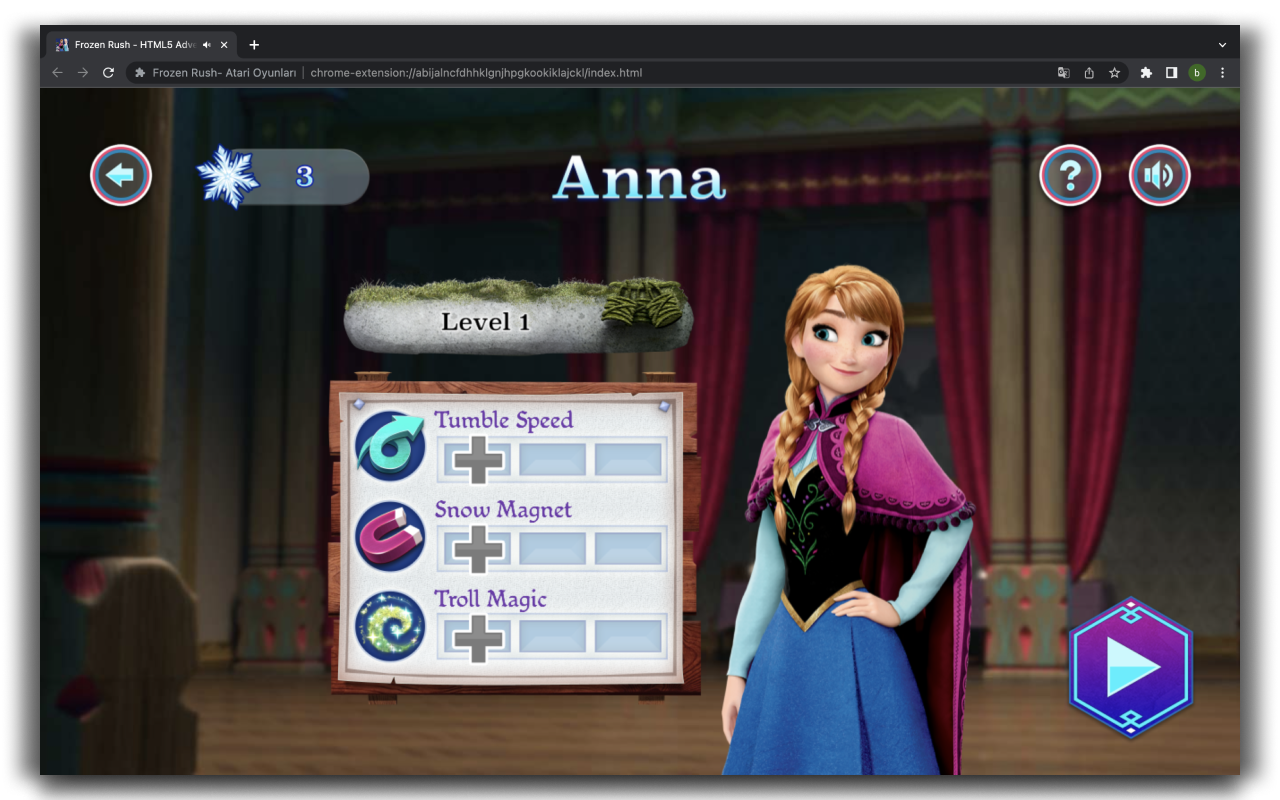Click the address bar URL

476,73
